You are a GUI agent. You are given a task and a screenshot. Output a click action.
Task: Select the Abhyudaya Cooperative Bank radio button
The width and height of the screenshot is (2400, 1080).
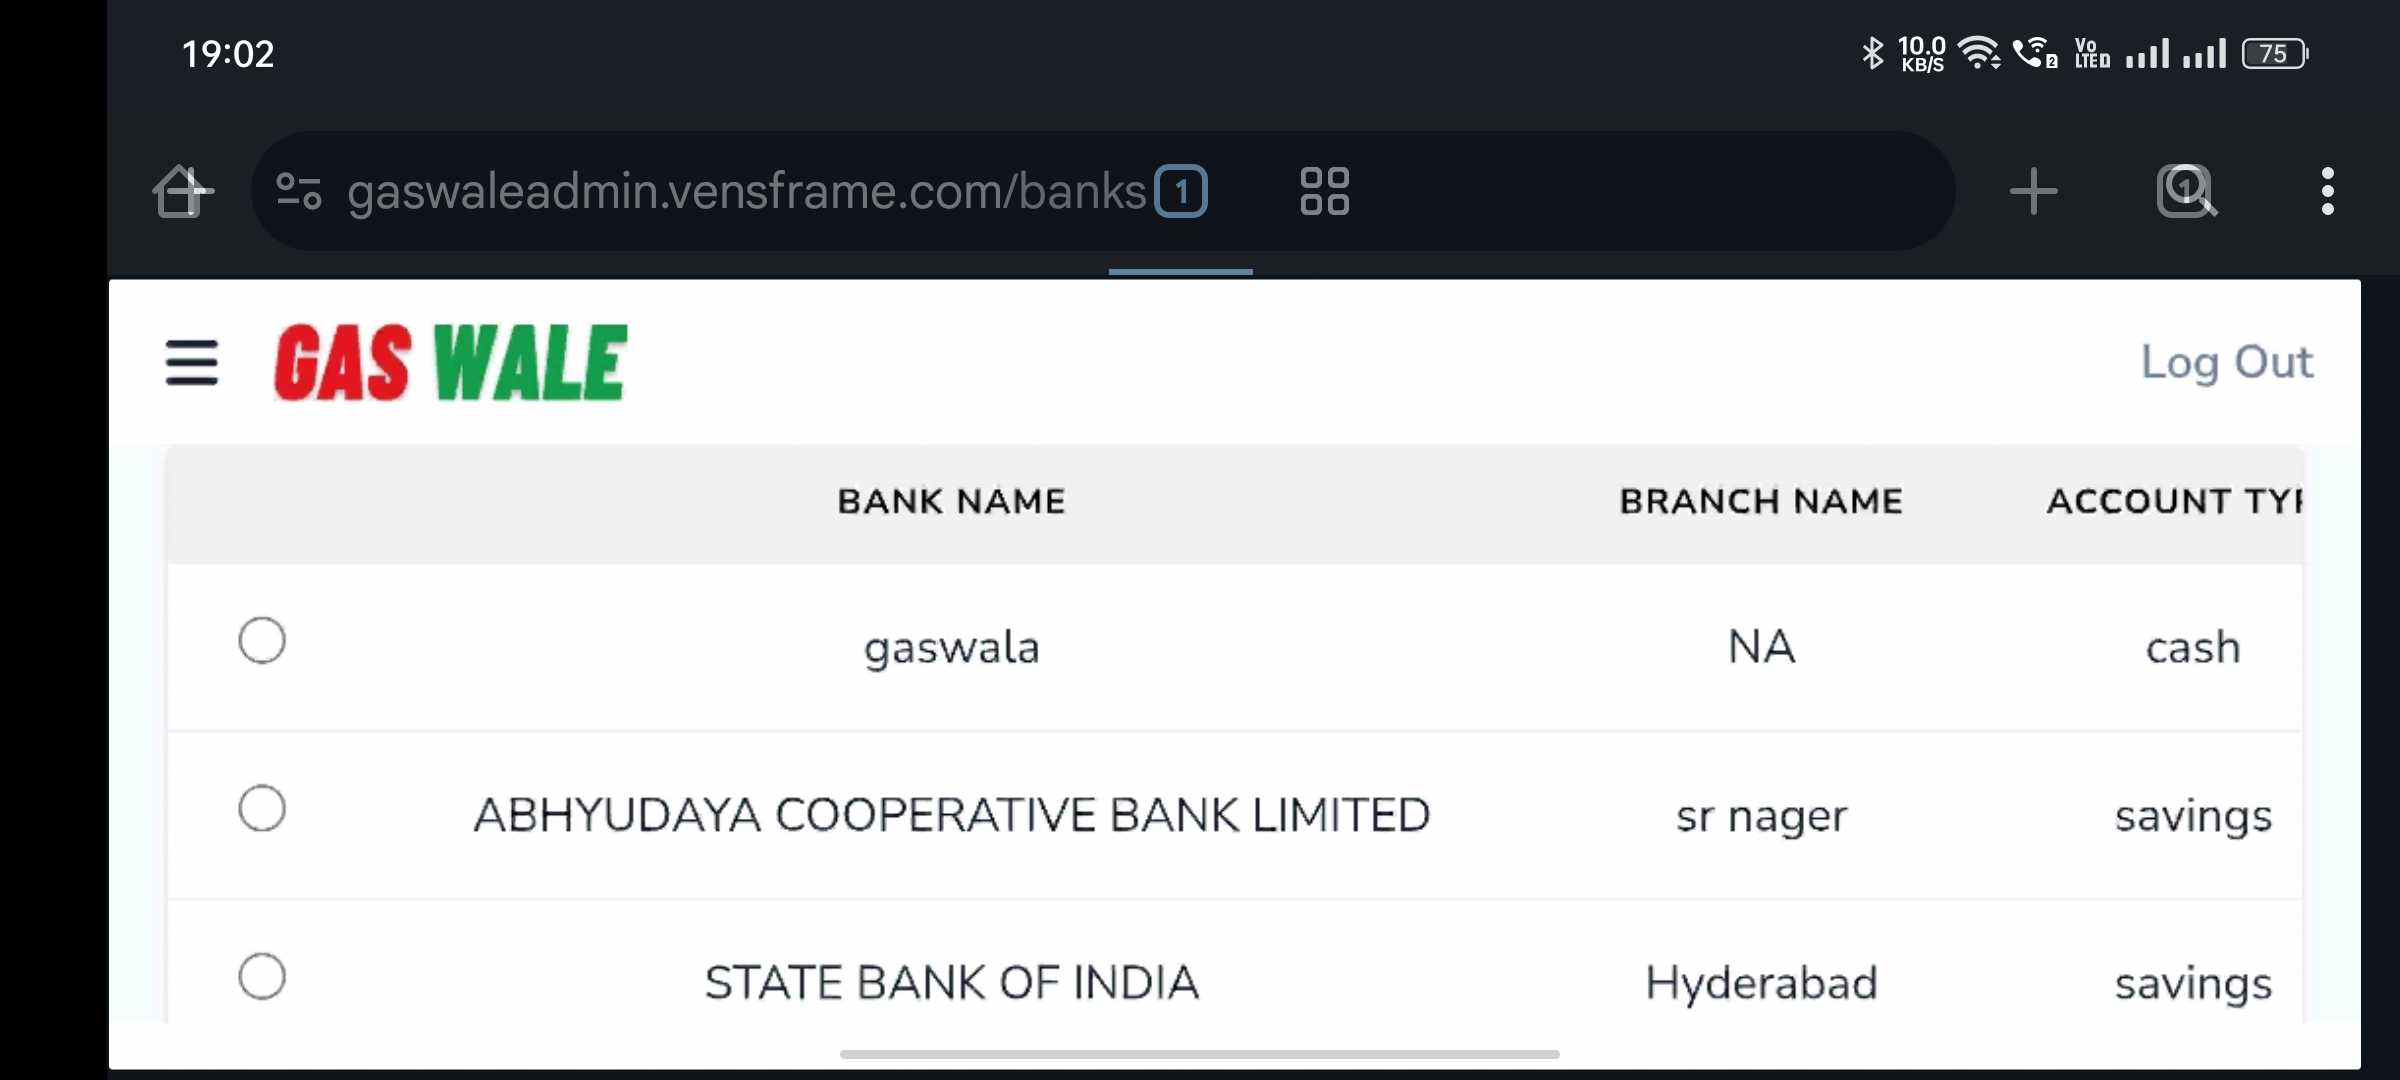(262, 808)
